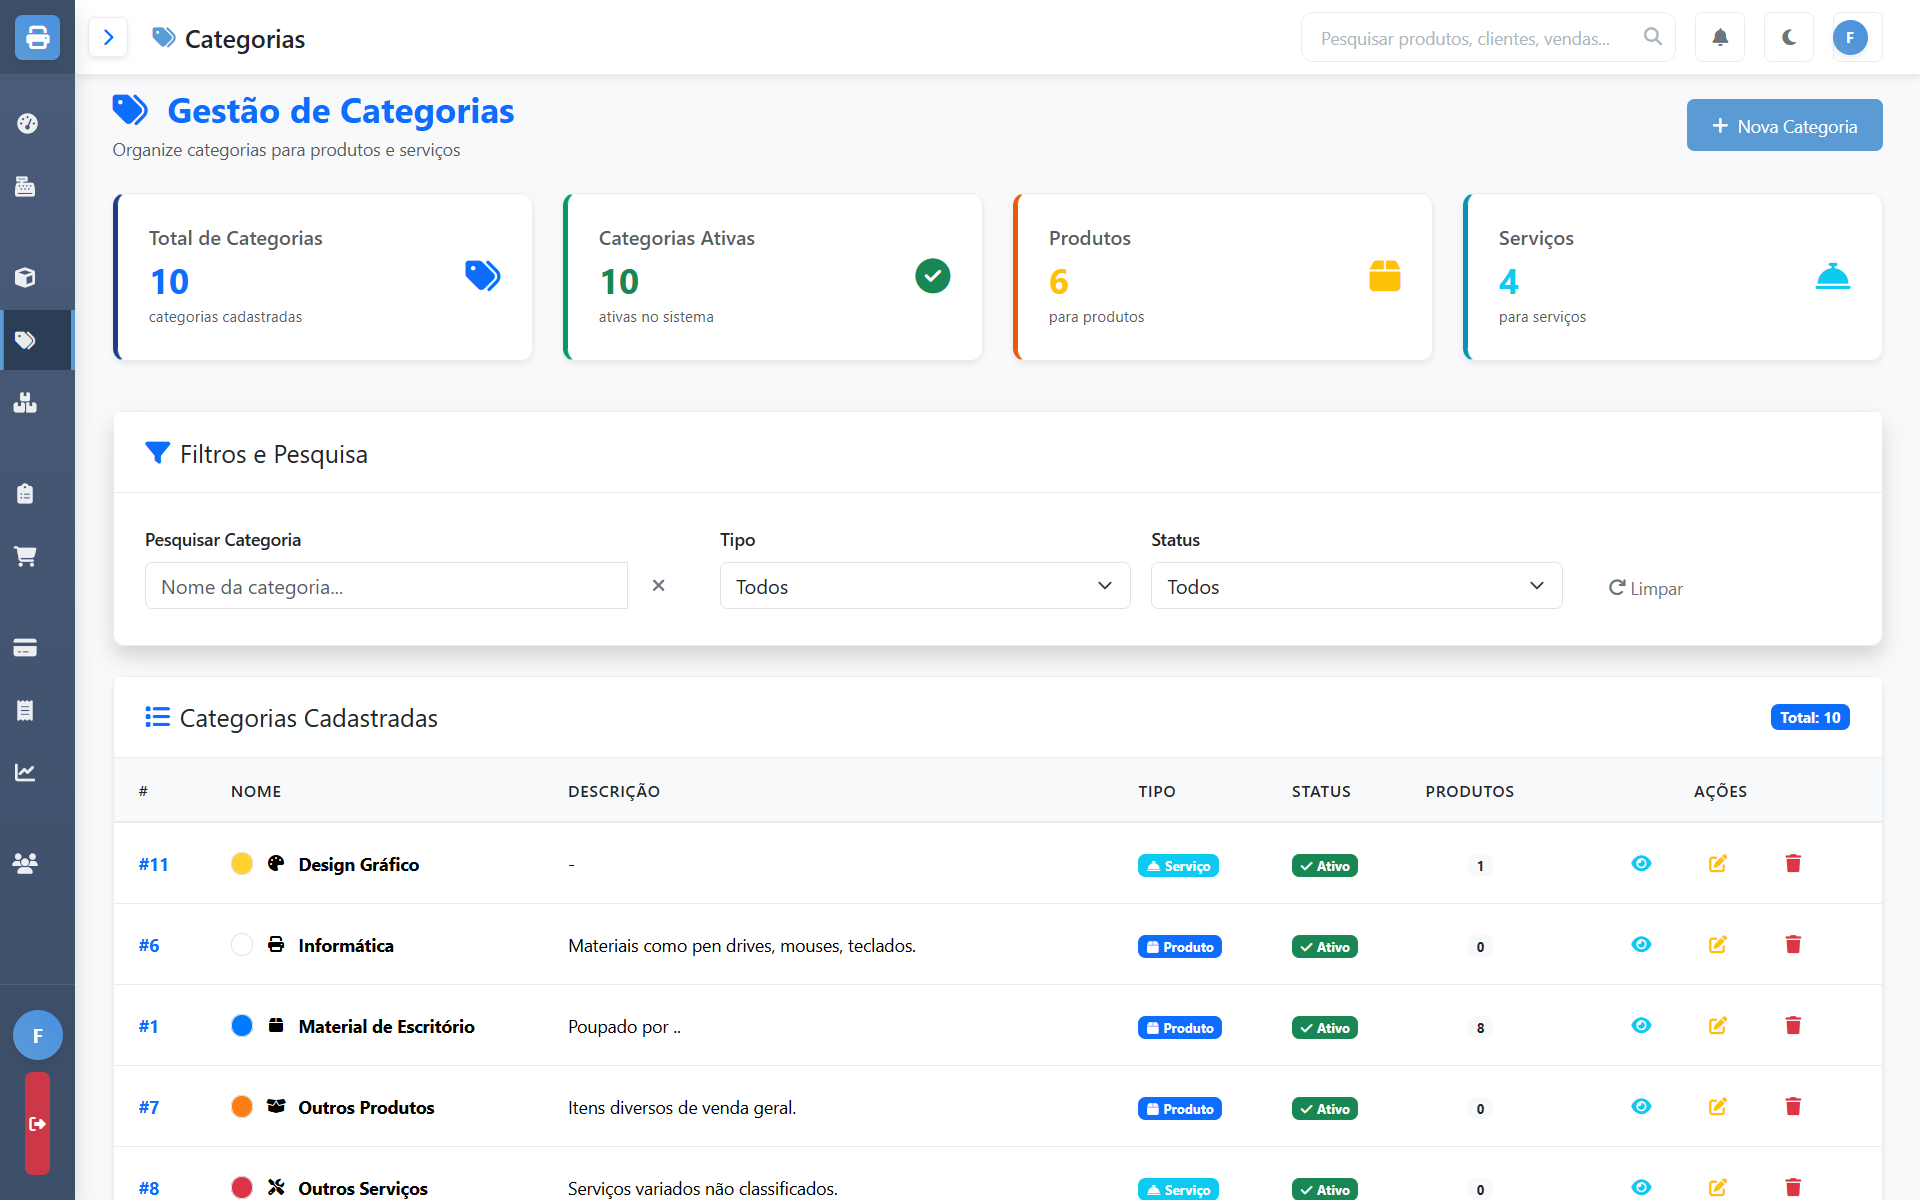
Task: View Outros Produtos details eye icon
Action: pos(1641,1107)
